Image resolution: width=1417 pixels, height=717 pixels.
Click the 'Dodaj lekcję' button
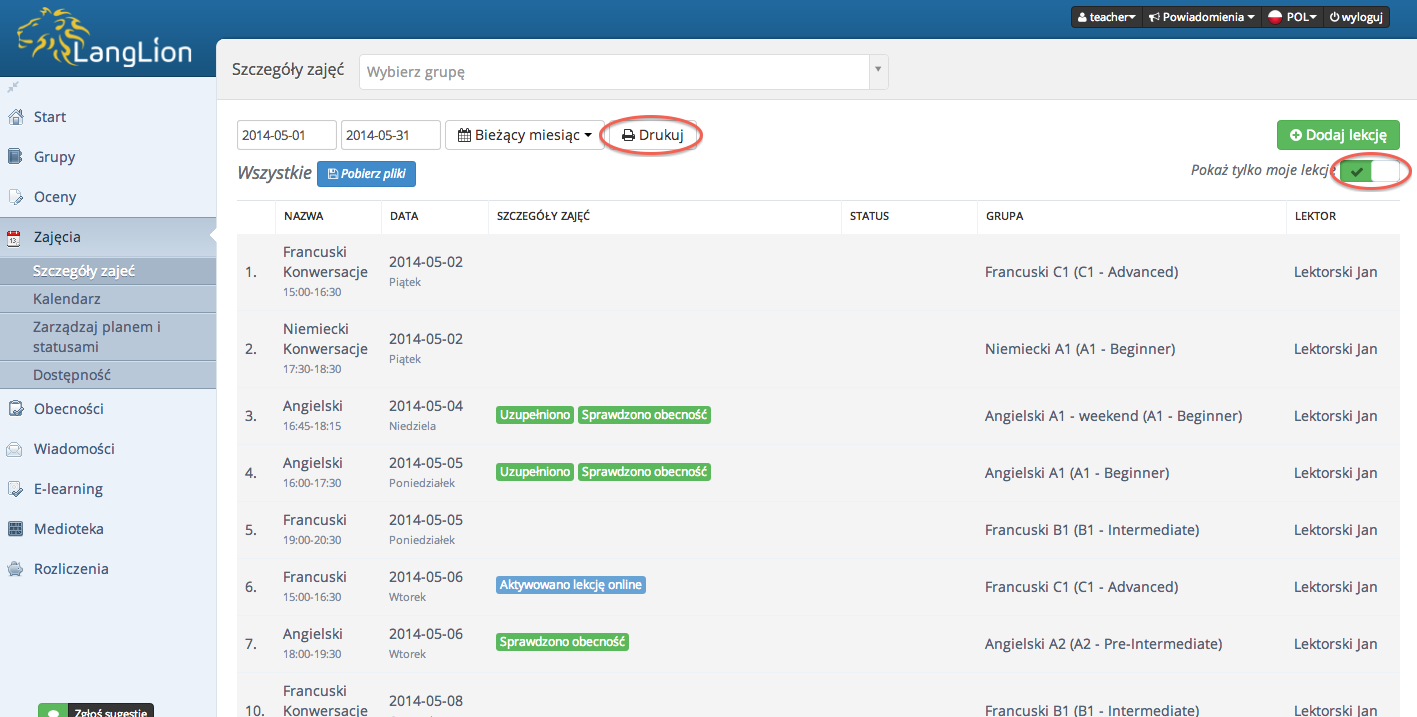tap(1338, 135)
